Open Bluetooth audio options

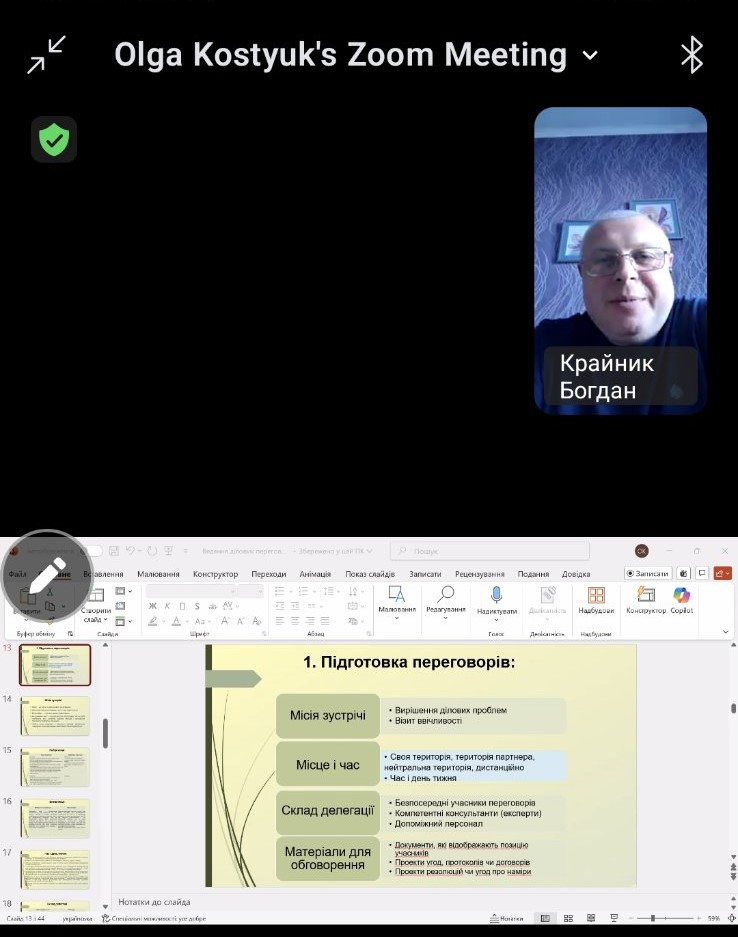click(x=691, y=54)
